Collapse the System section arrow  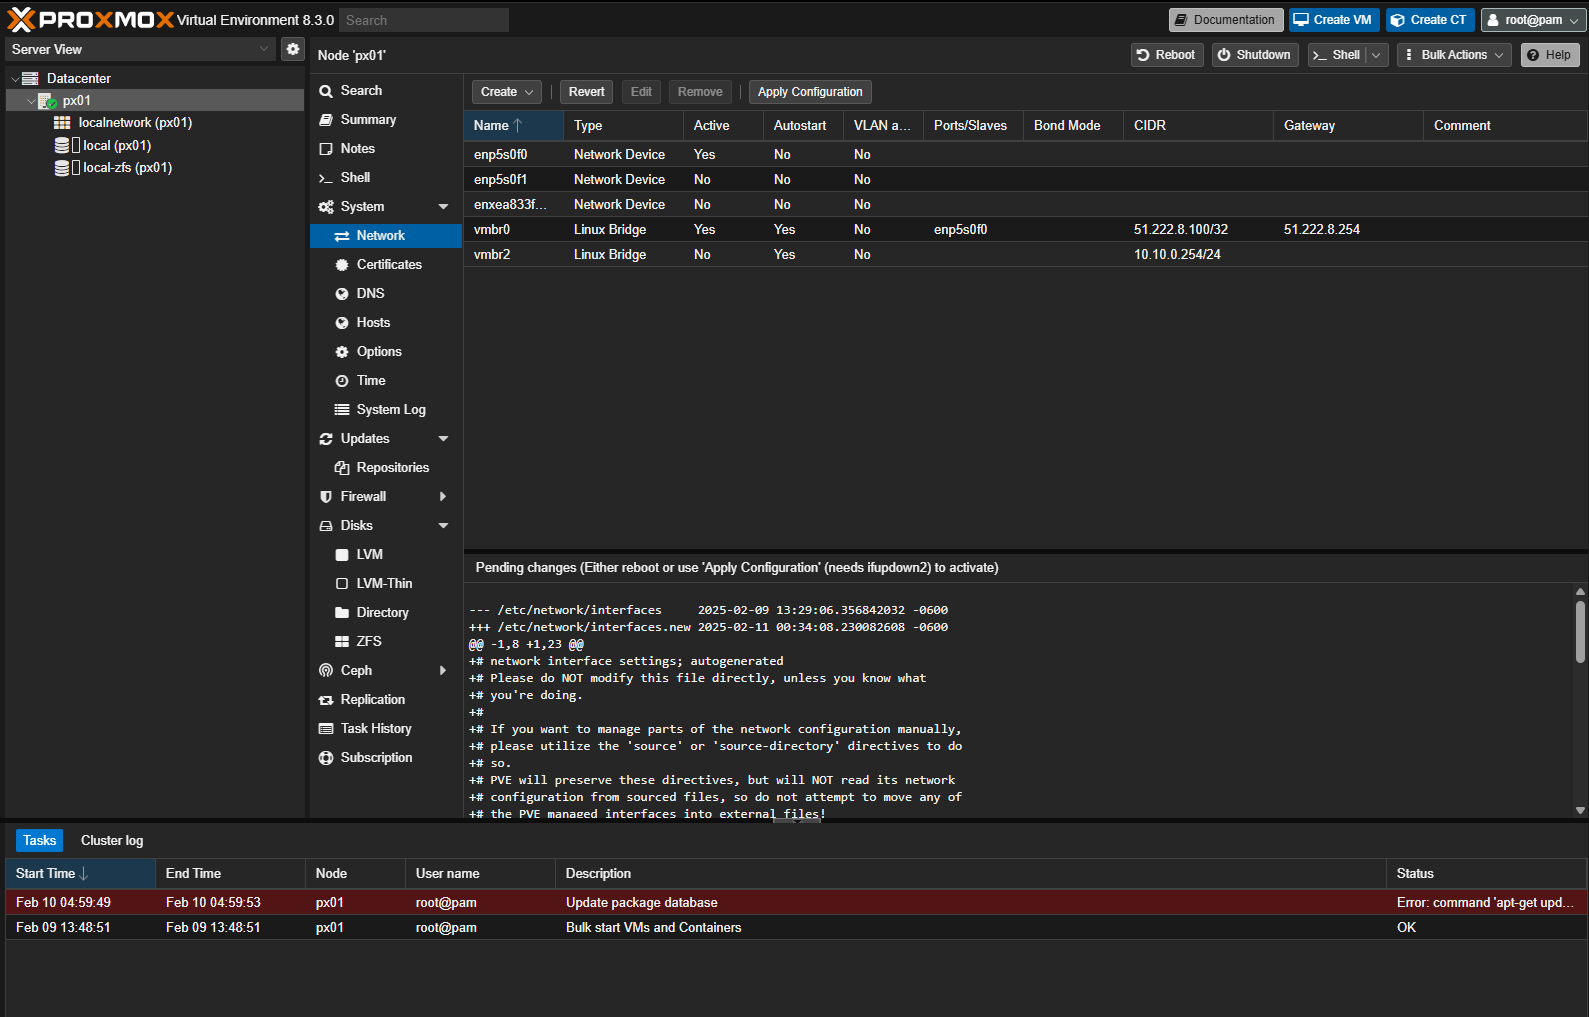443,206
